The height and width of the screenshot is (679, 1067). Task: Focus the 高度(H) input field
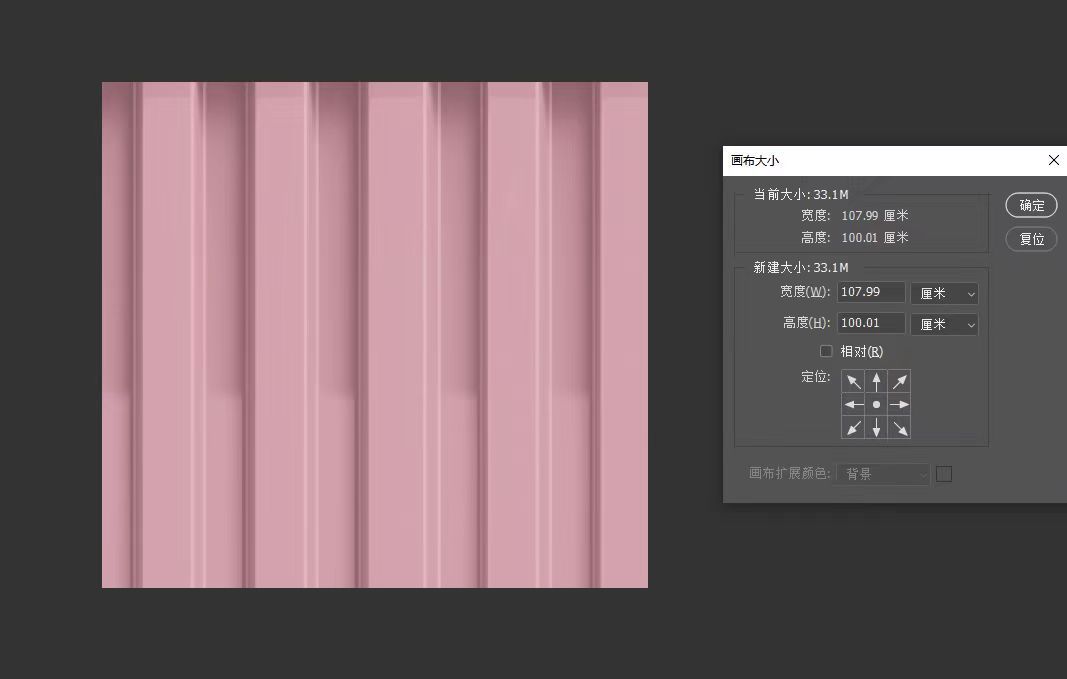(x=871, y=323)
